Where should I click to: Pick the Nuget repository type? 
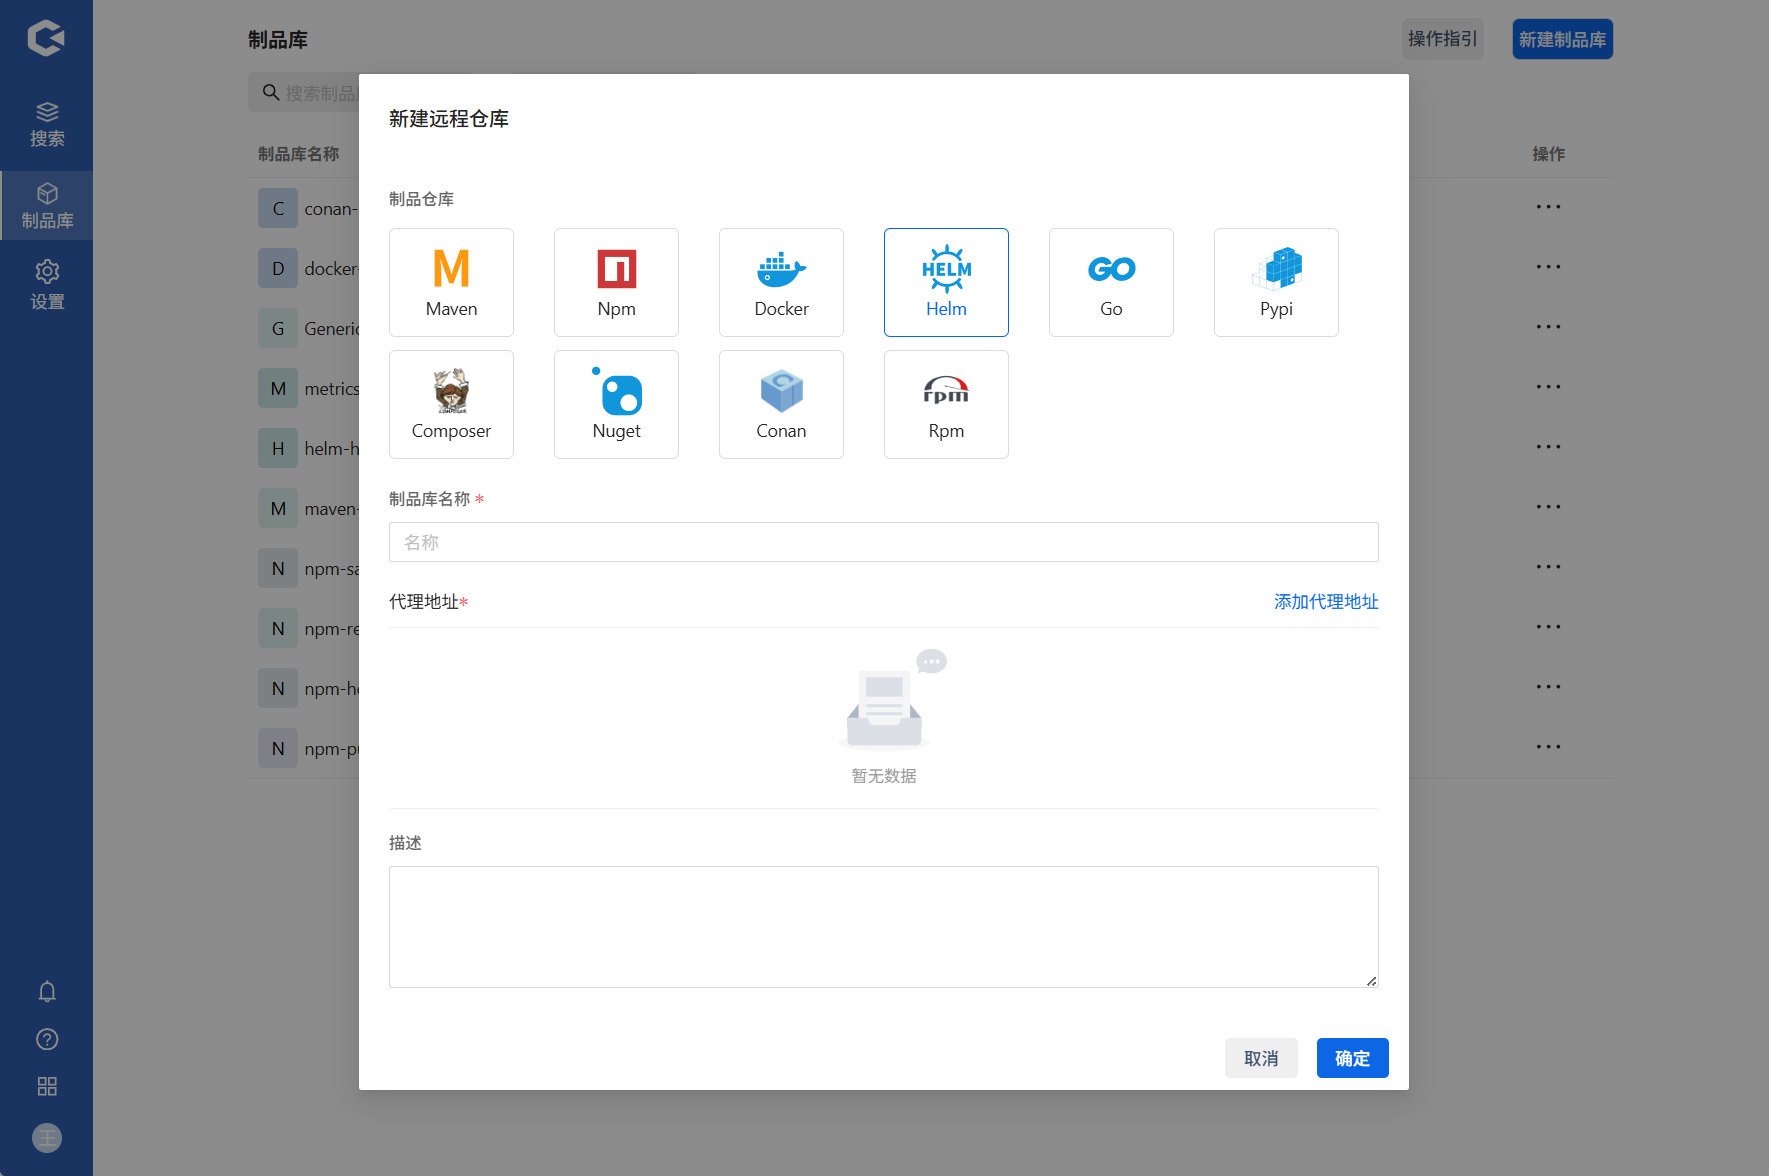tap(616, 404)
